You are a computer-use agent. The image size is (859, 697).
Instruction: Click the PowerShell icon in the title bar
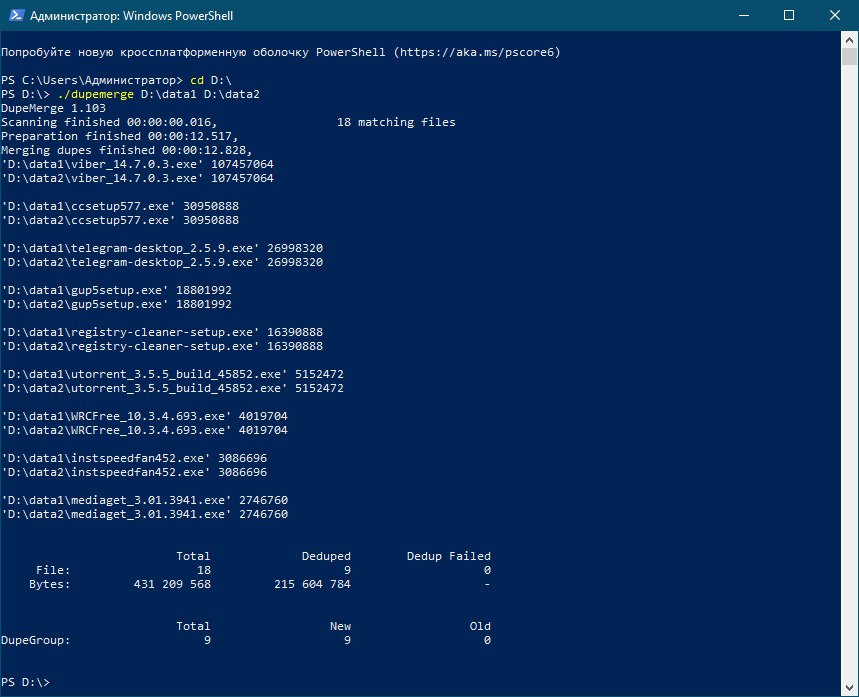point(16,15)
